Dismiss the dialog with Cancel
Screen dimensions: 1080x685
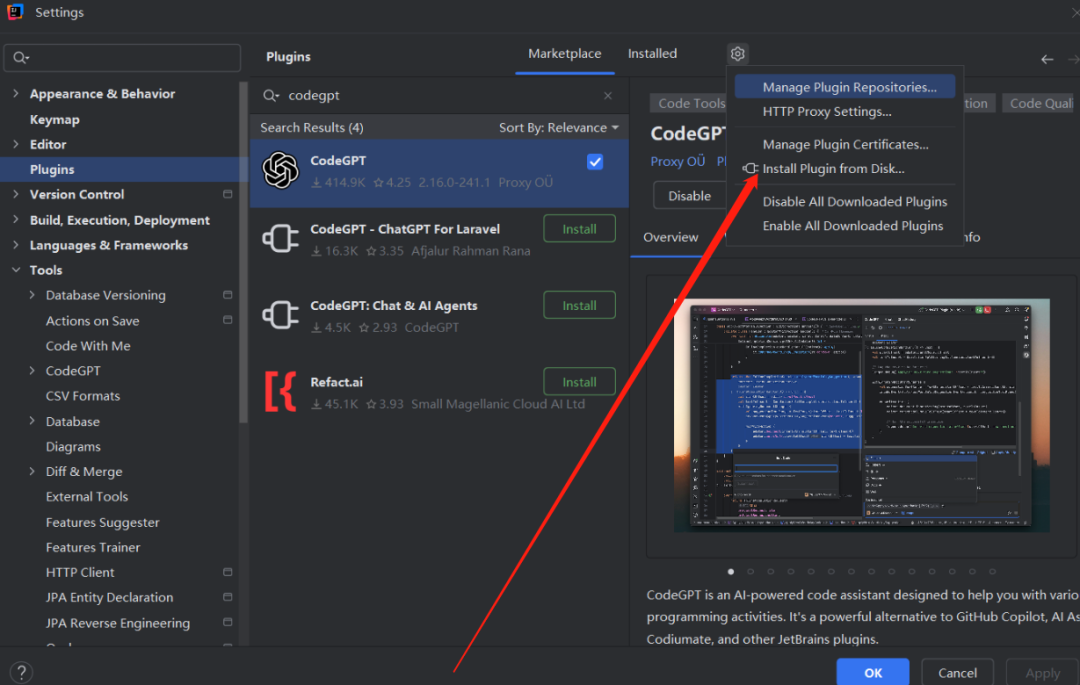coord(957,673)
